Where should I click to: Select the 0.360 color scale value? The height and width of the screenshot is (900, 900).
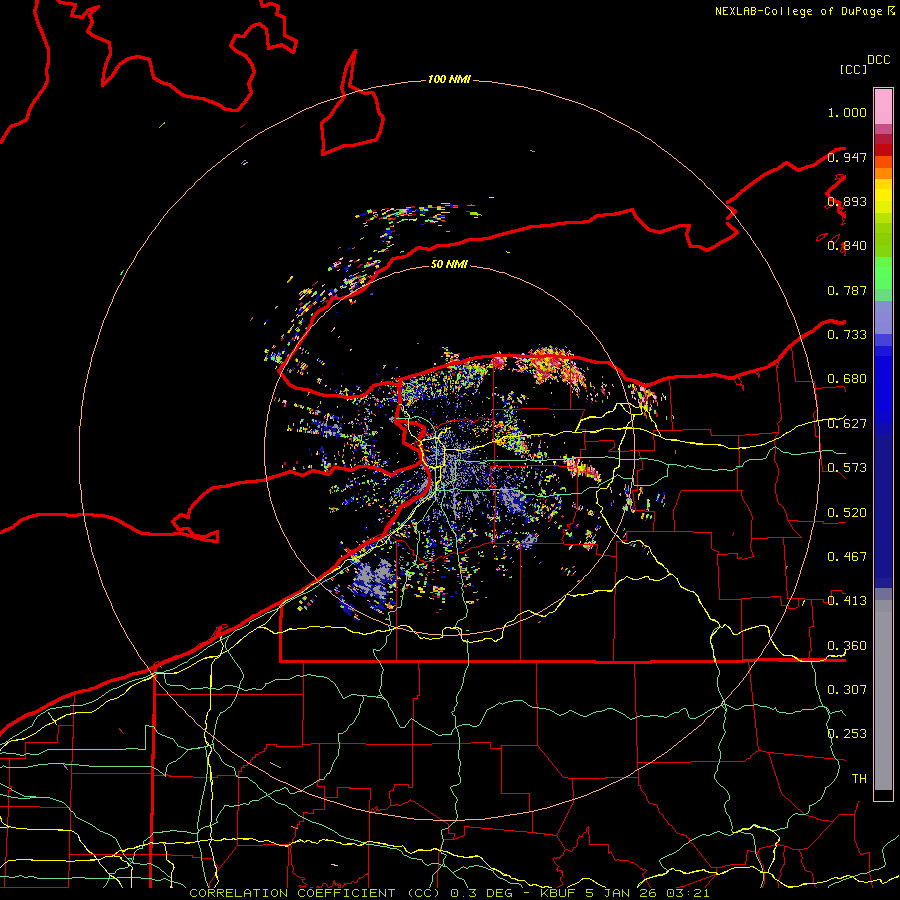(x=847, y=646)
